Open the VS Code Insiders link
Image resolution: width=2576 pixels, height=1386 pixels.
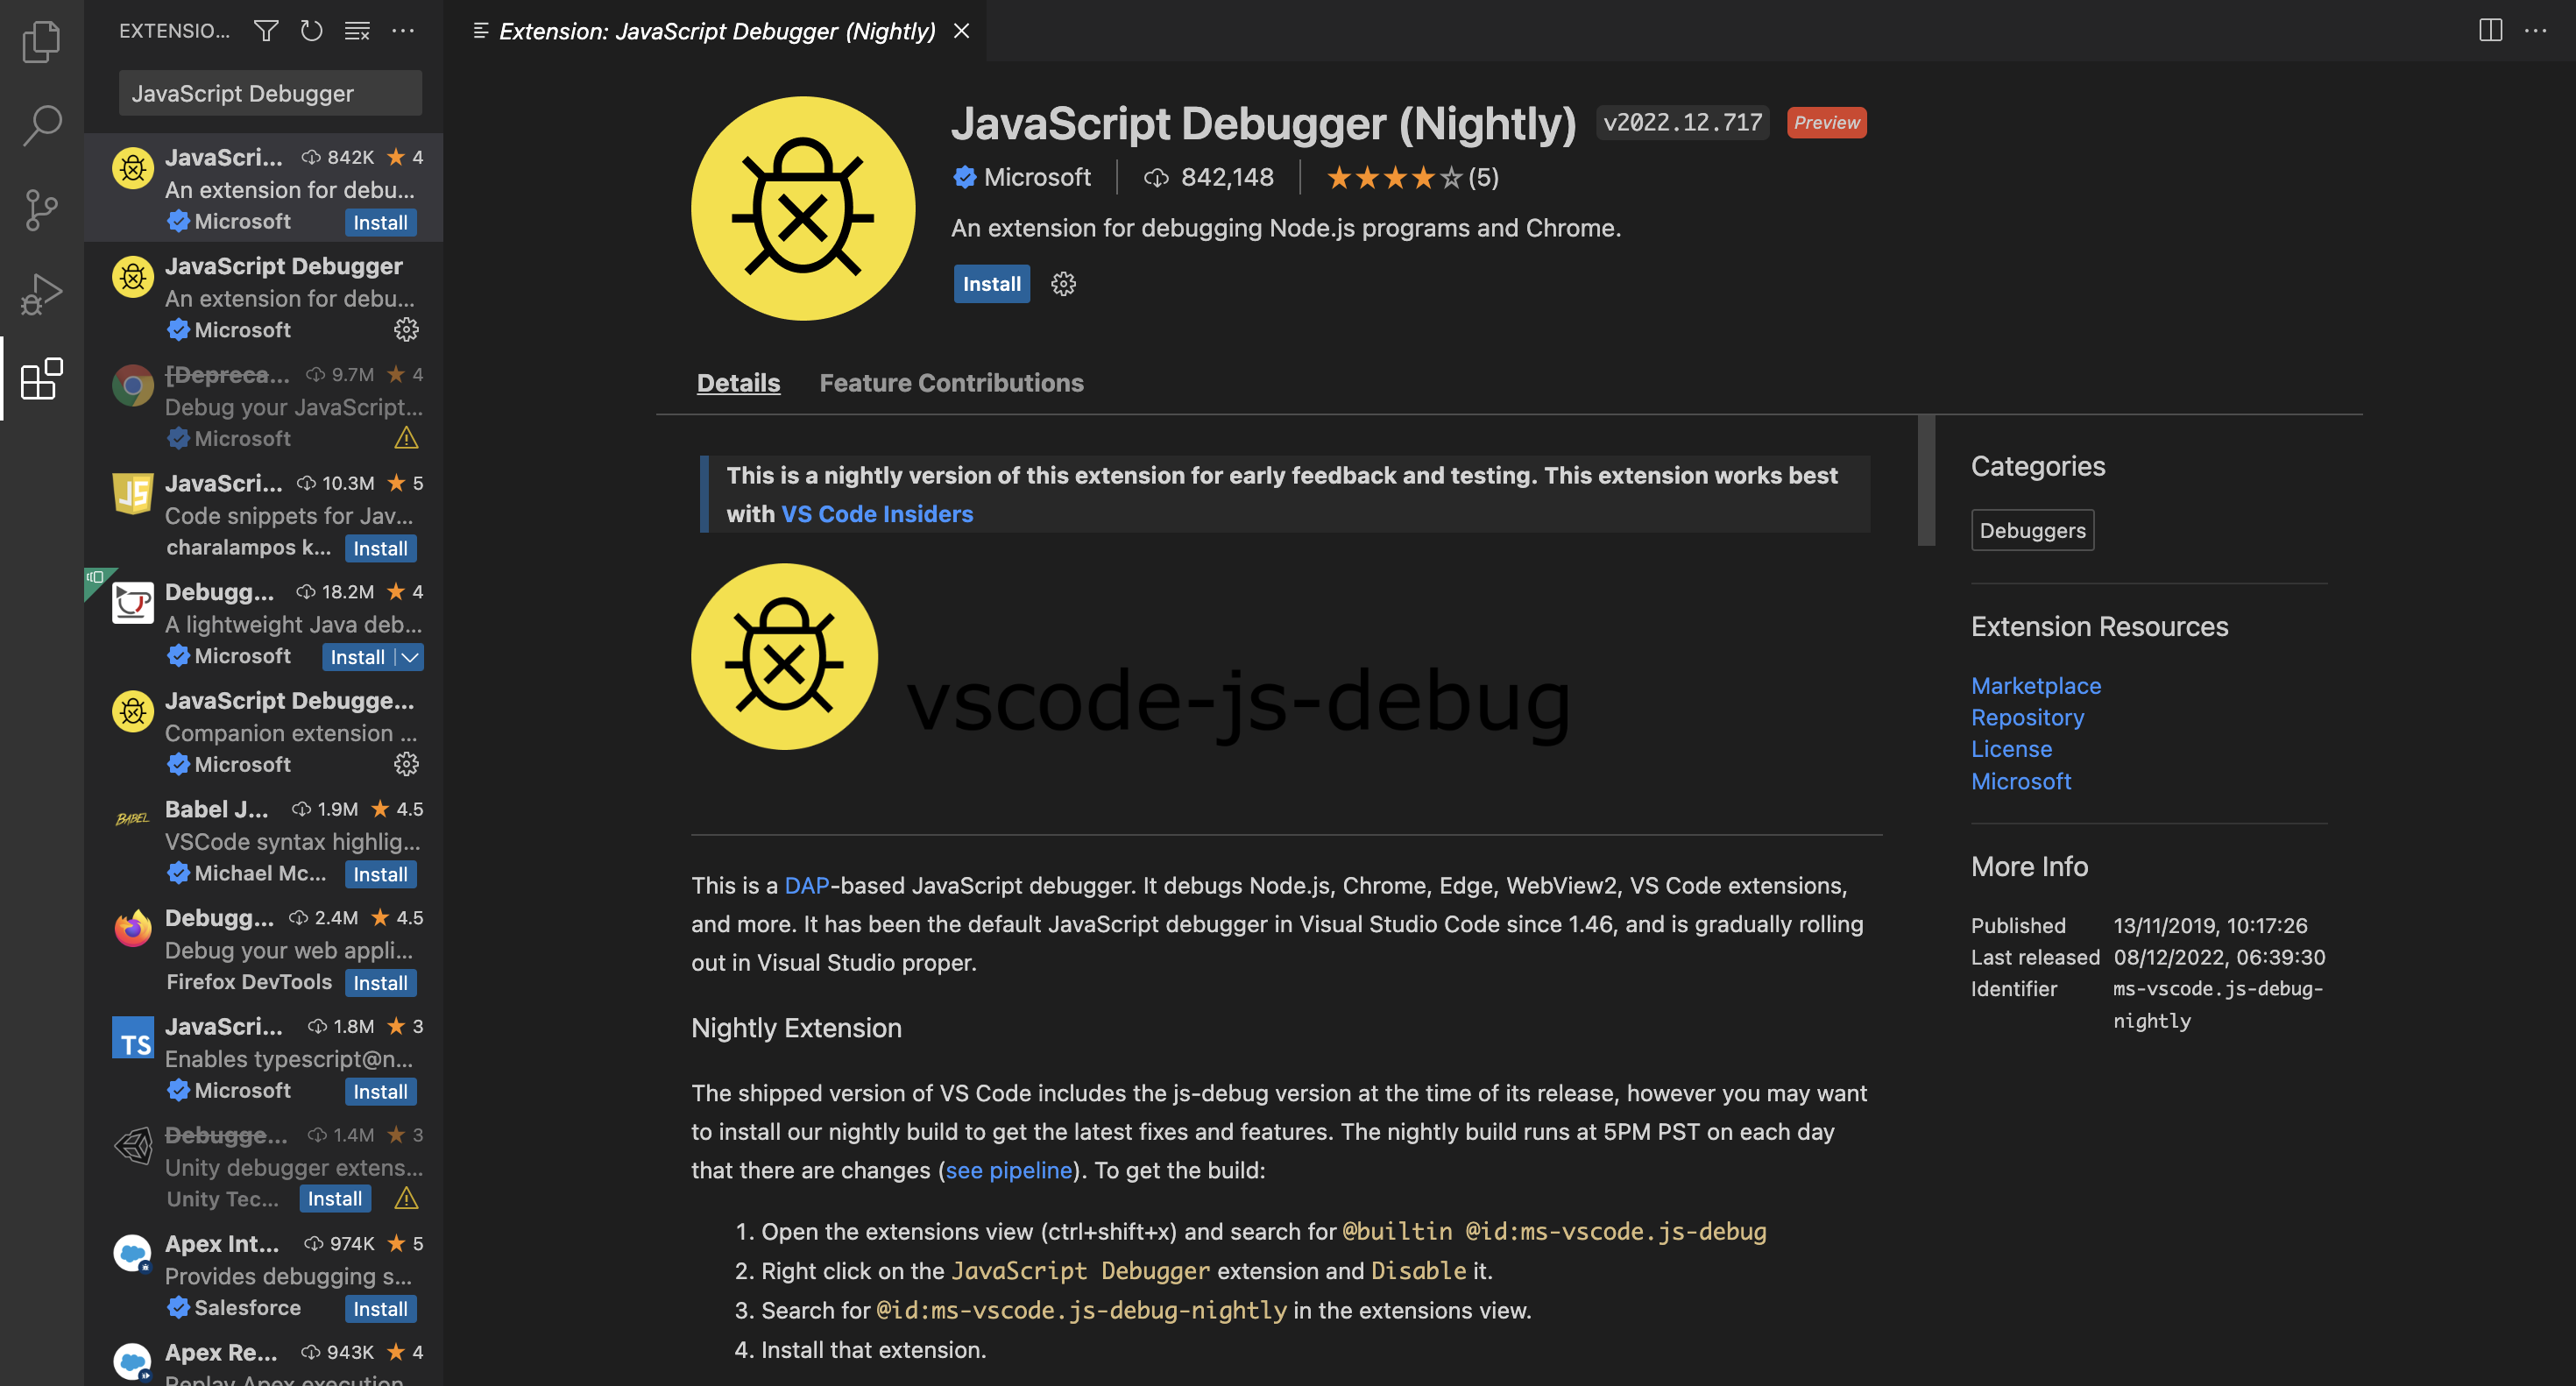(877, 511)
